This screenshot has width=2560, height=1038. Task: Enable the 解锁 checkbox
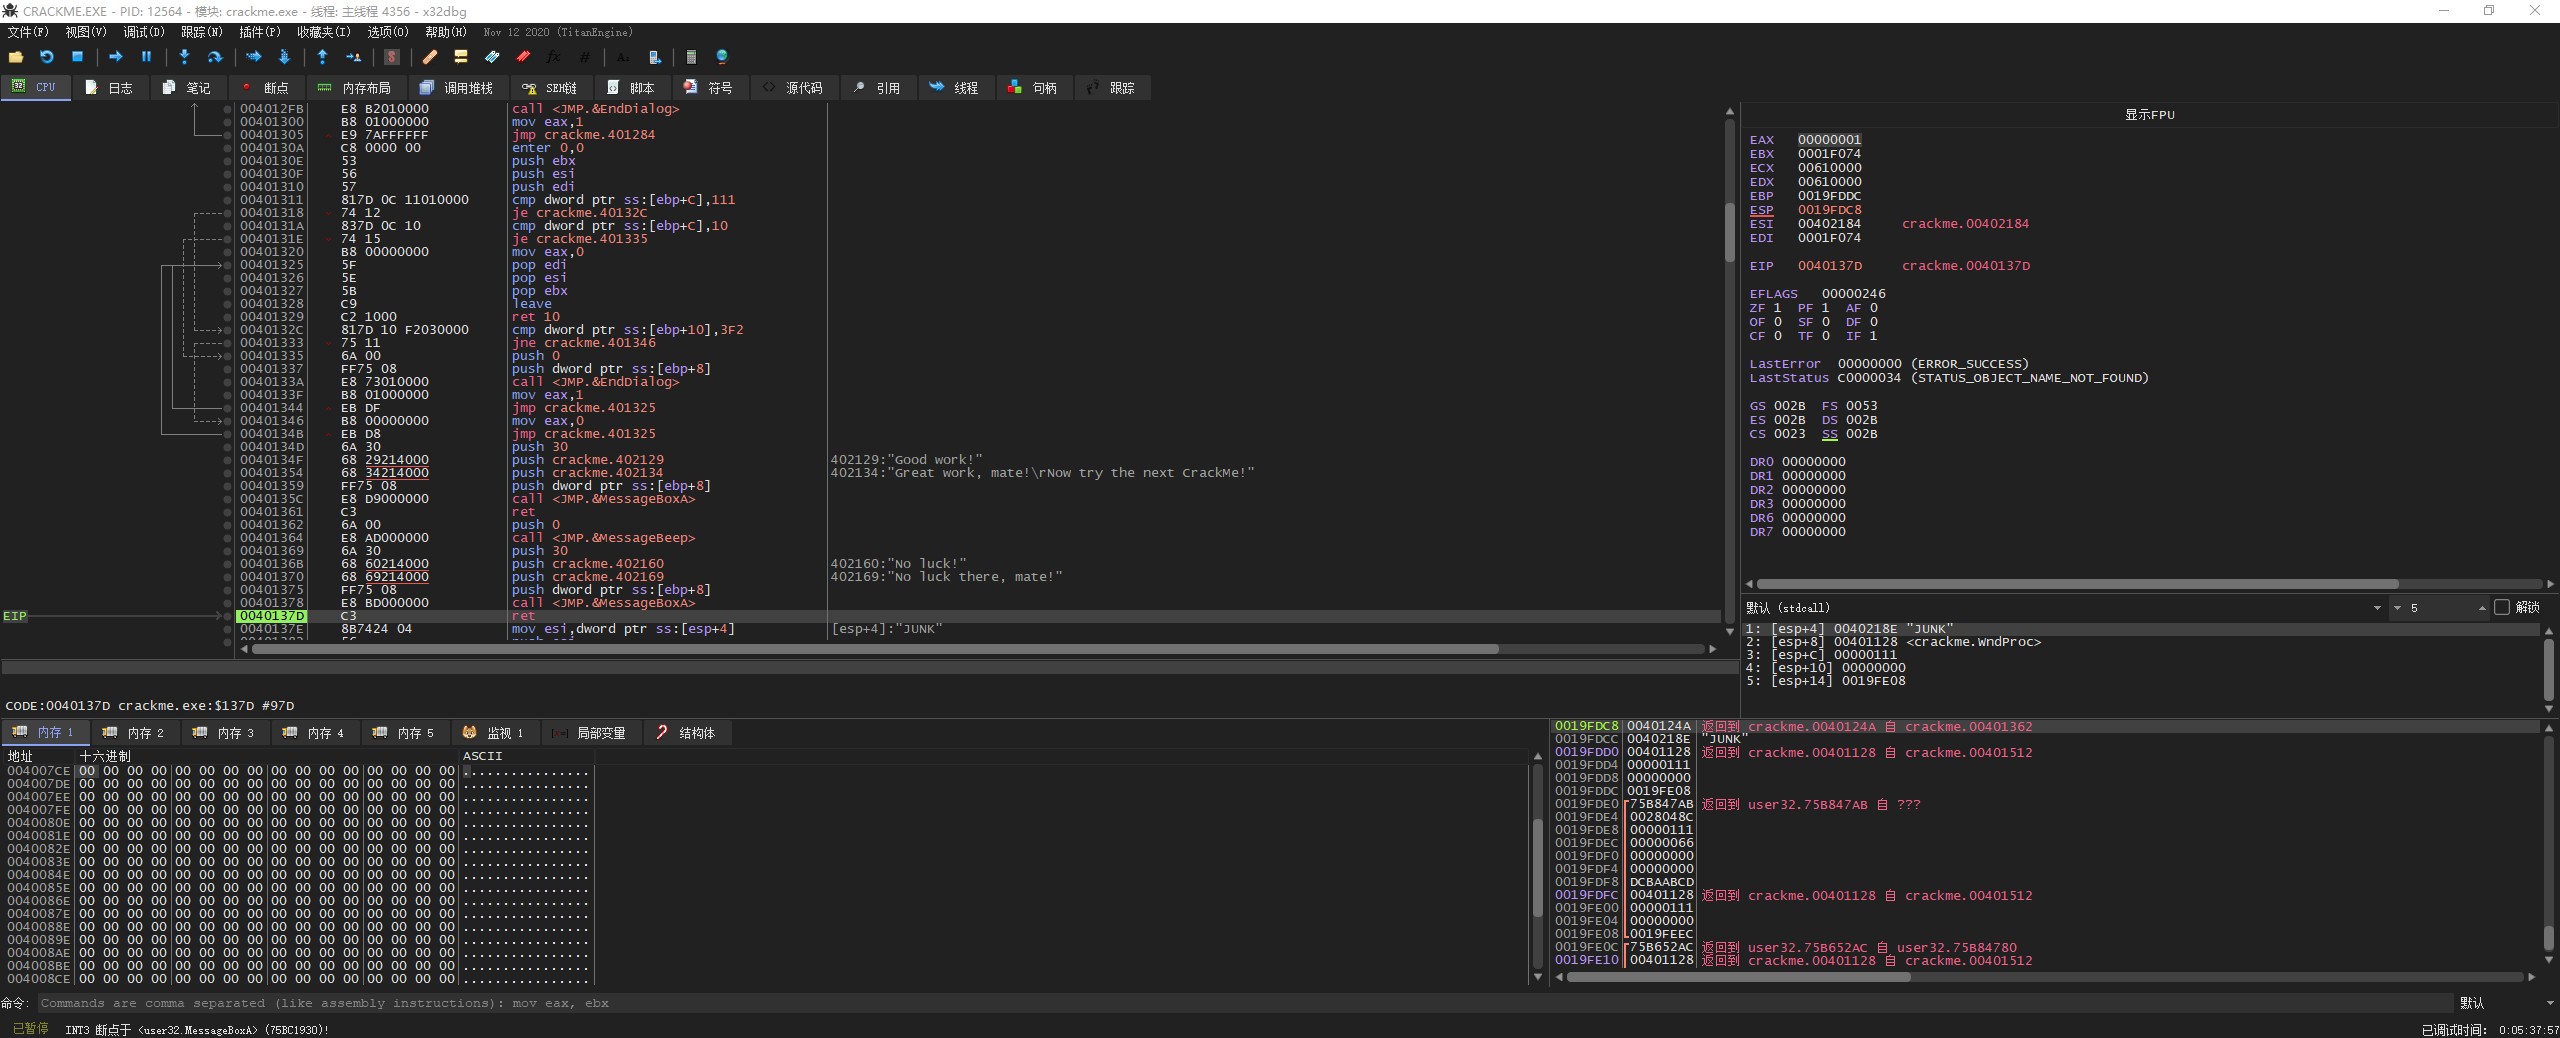point(2502,607)
